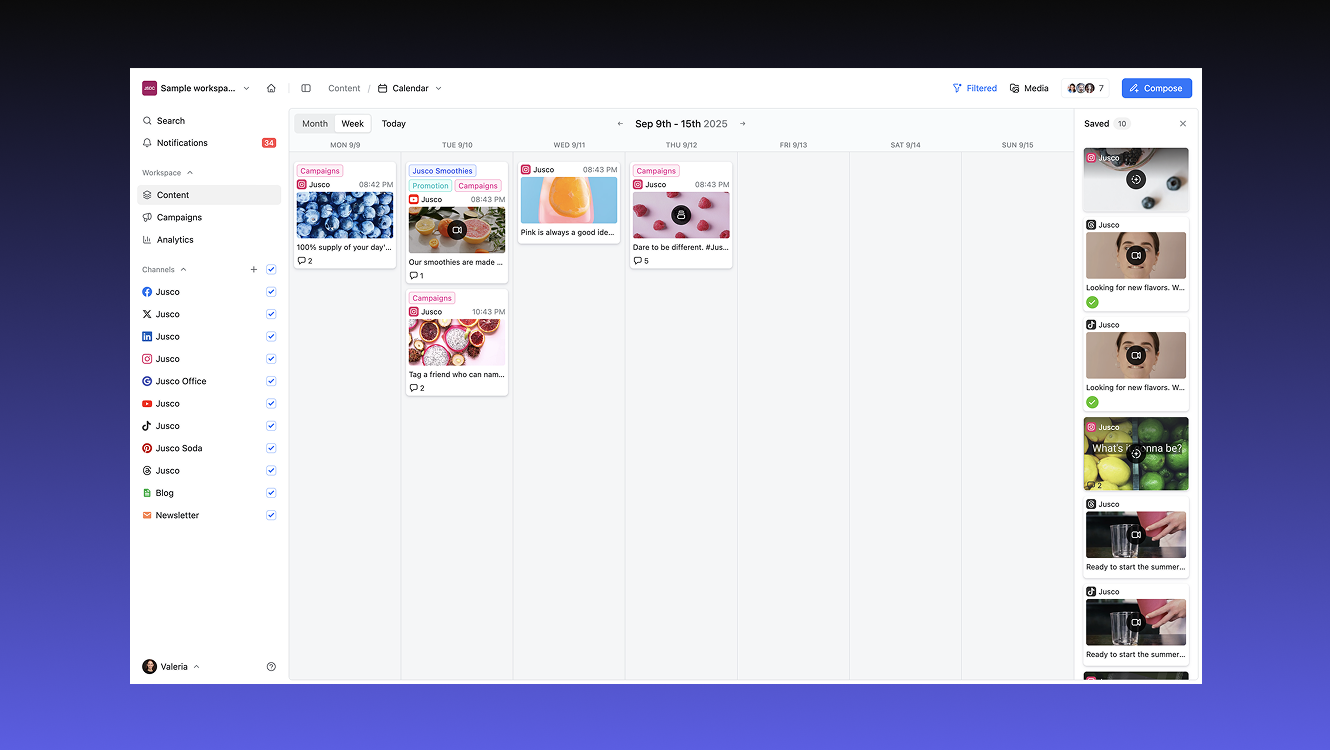Toggle the LinkedIn Jusco channel checkbox
Viewport: 1330px width, 750px height.
tap(271, 337)
